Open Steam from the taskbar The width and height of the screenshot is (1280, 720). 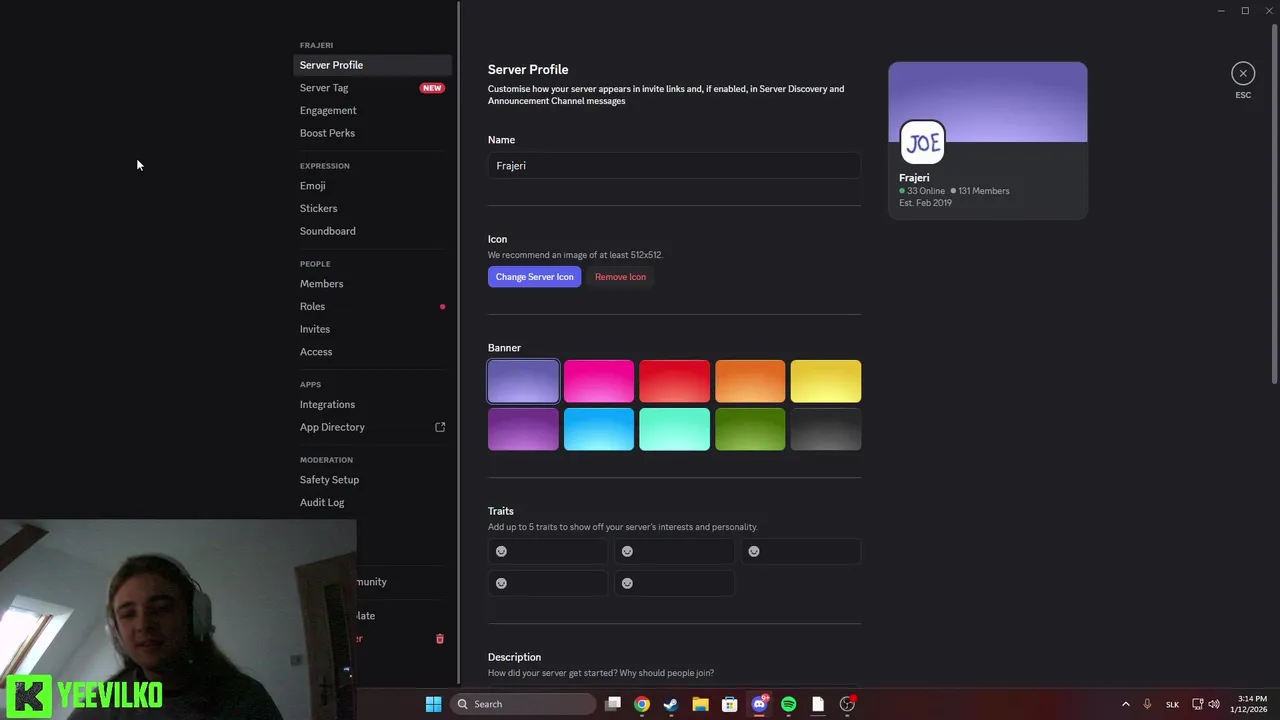[x=671, y=704]
